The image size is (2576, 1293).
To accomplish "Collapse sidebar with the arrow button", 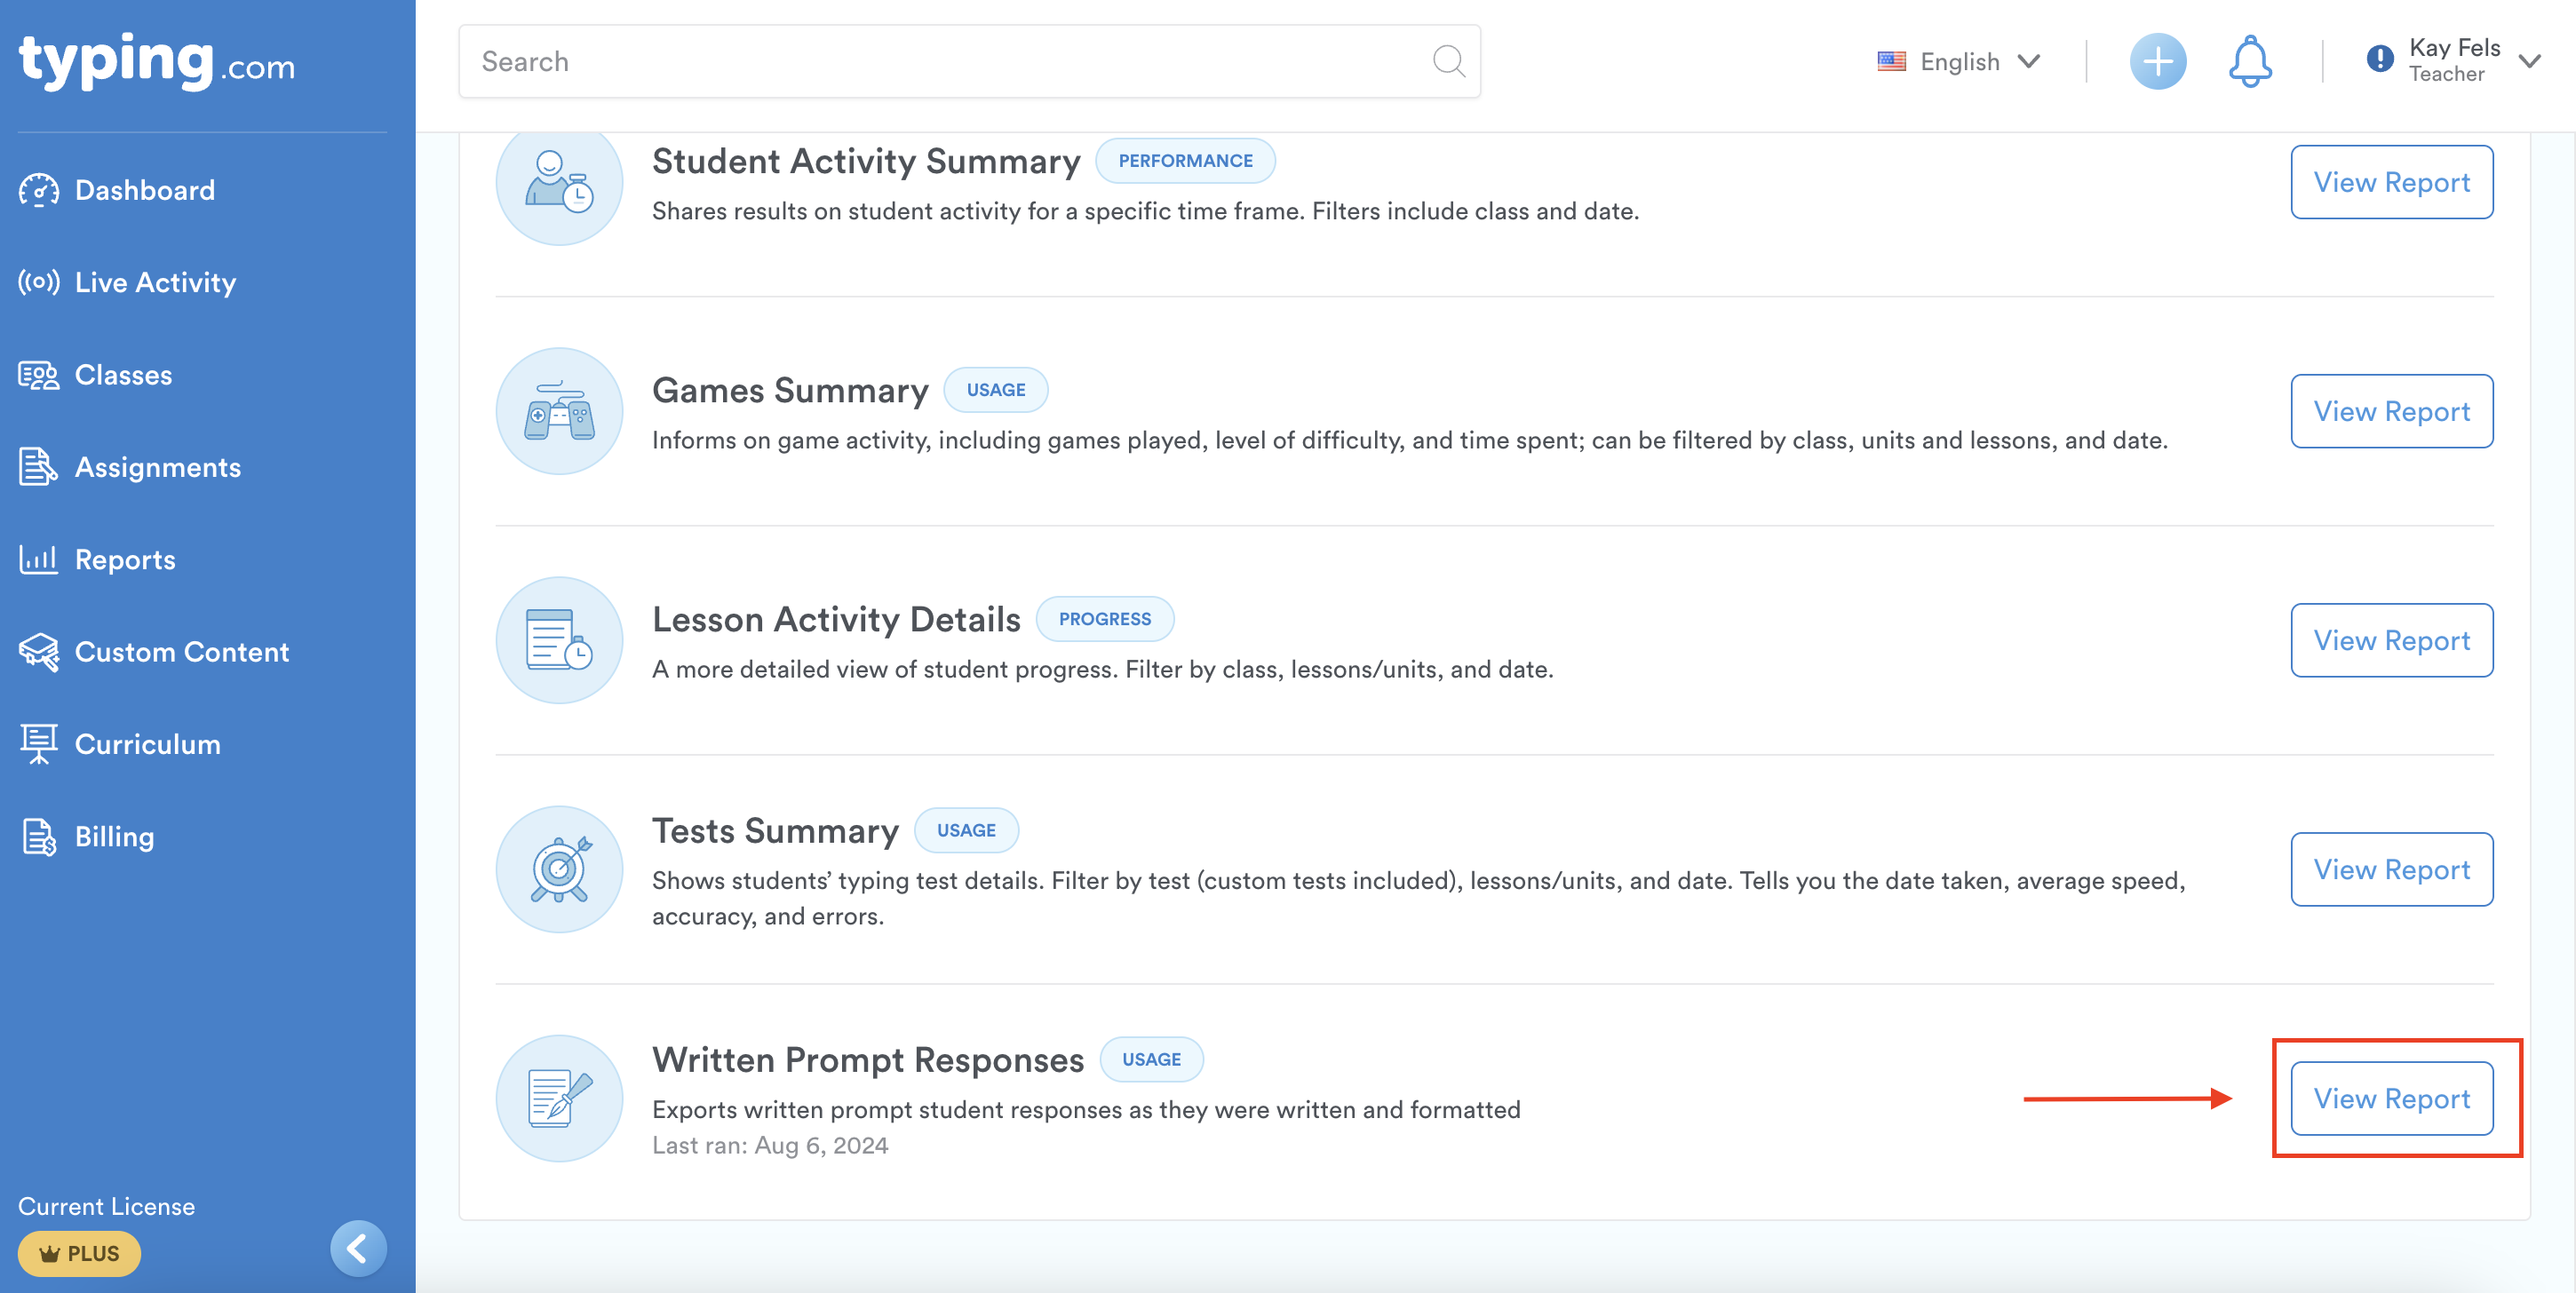I will 358,1247.
